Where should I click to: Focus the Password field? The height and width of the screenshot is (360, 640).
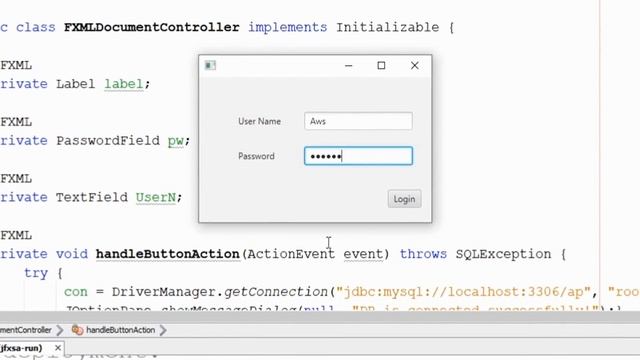(x=358, y=156)
